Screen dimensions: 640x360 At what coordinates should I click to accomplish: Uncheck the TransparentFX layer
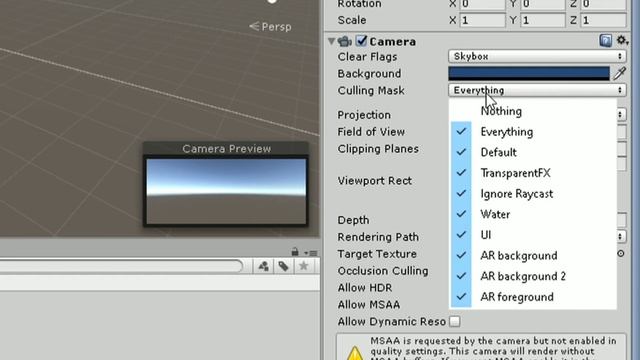pos(533,173)
